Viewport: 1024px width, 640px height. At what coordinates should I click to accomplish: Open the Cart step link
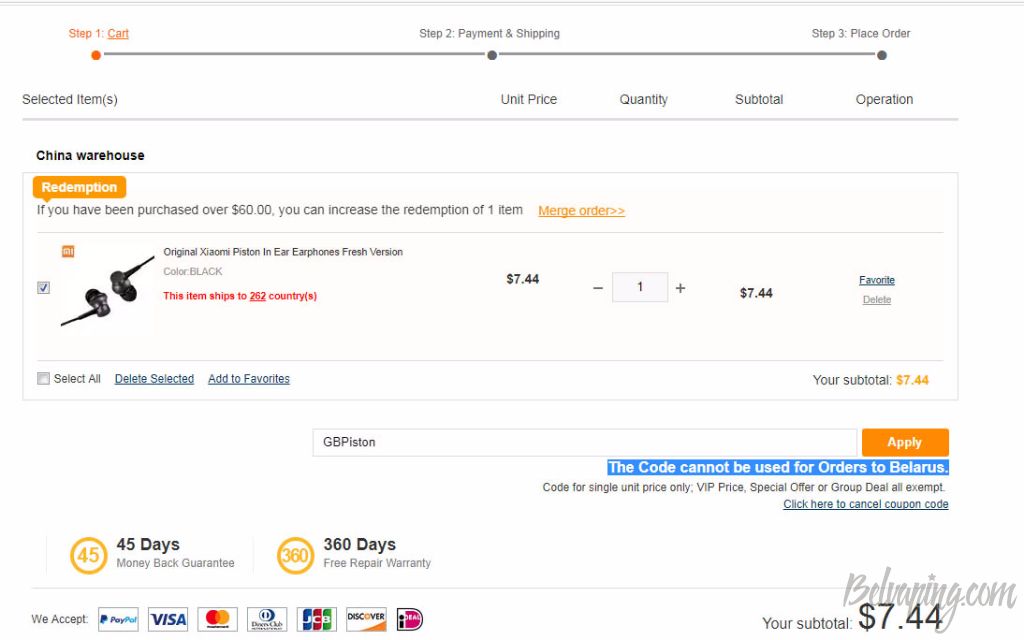click(x=118, y=33)
